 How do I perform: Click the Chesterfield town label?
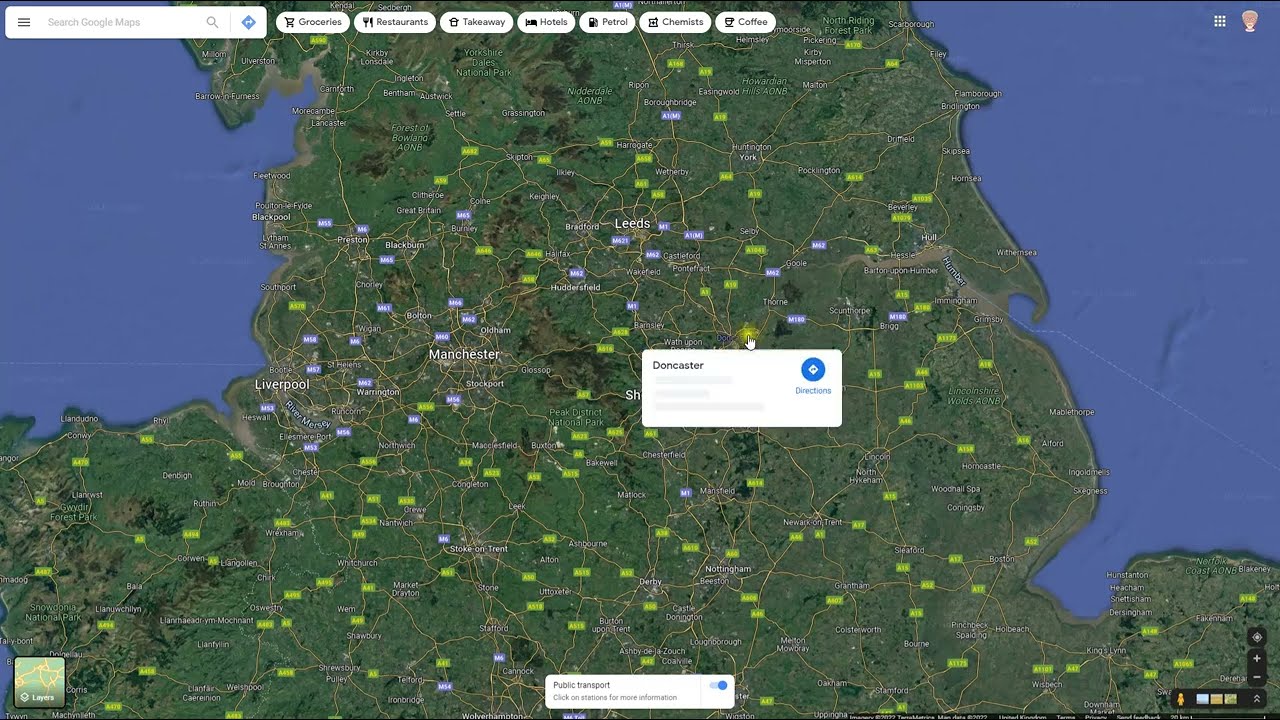[x=664, y=455]
